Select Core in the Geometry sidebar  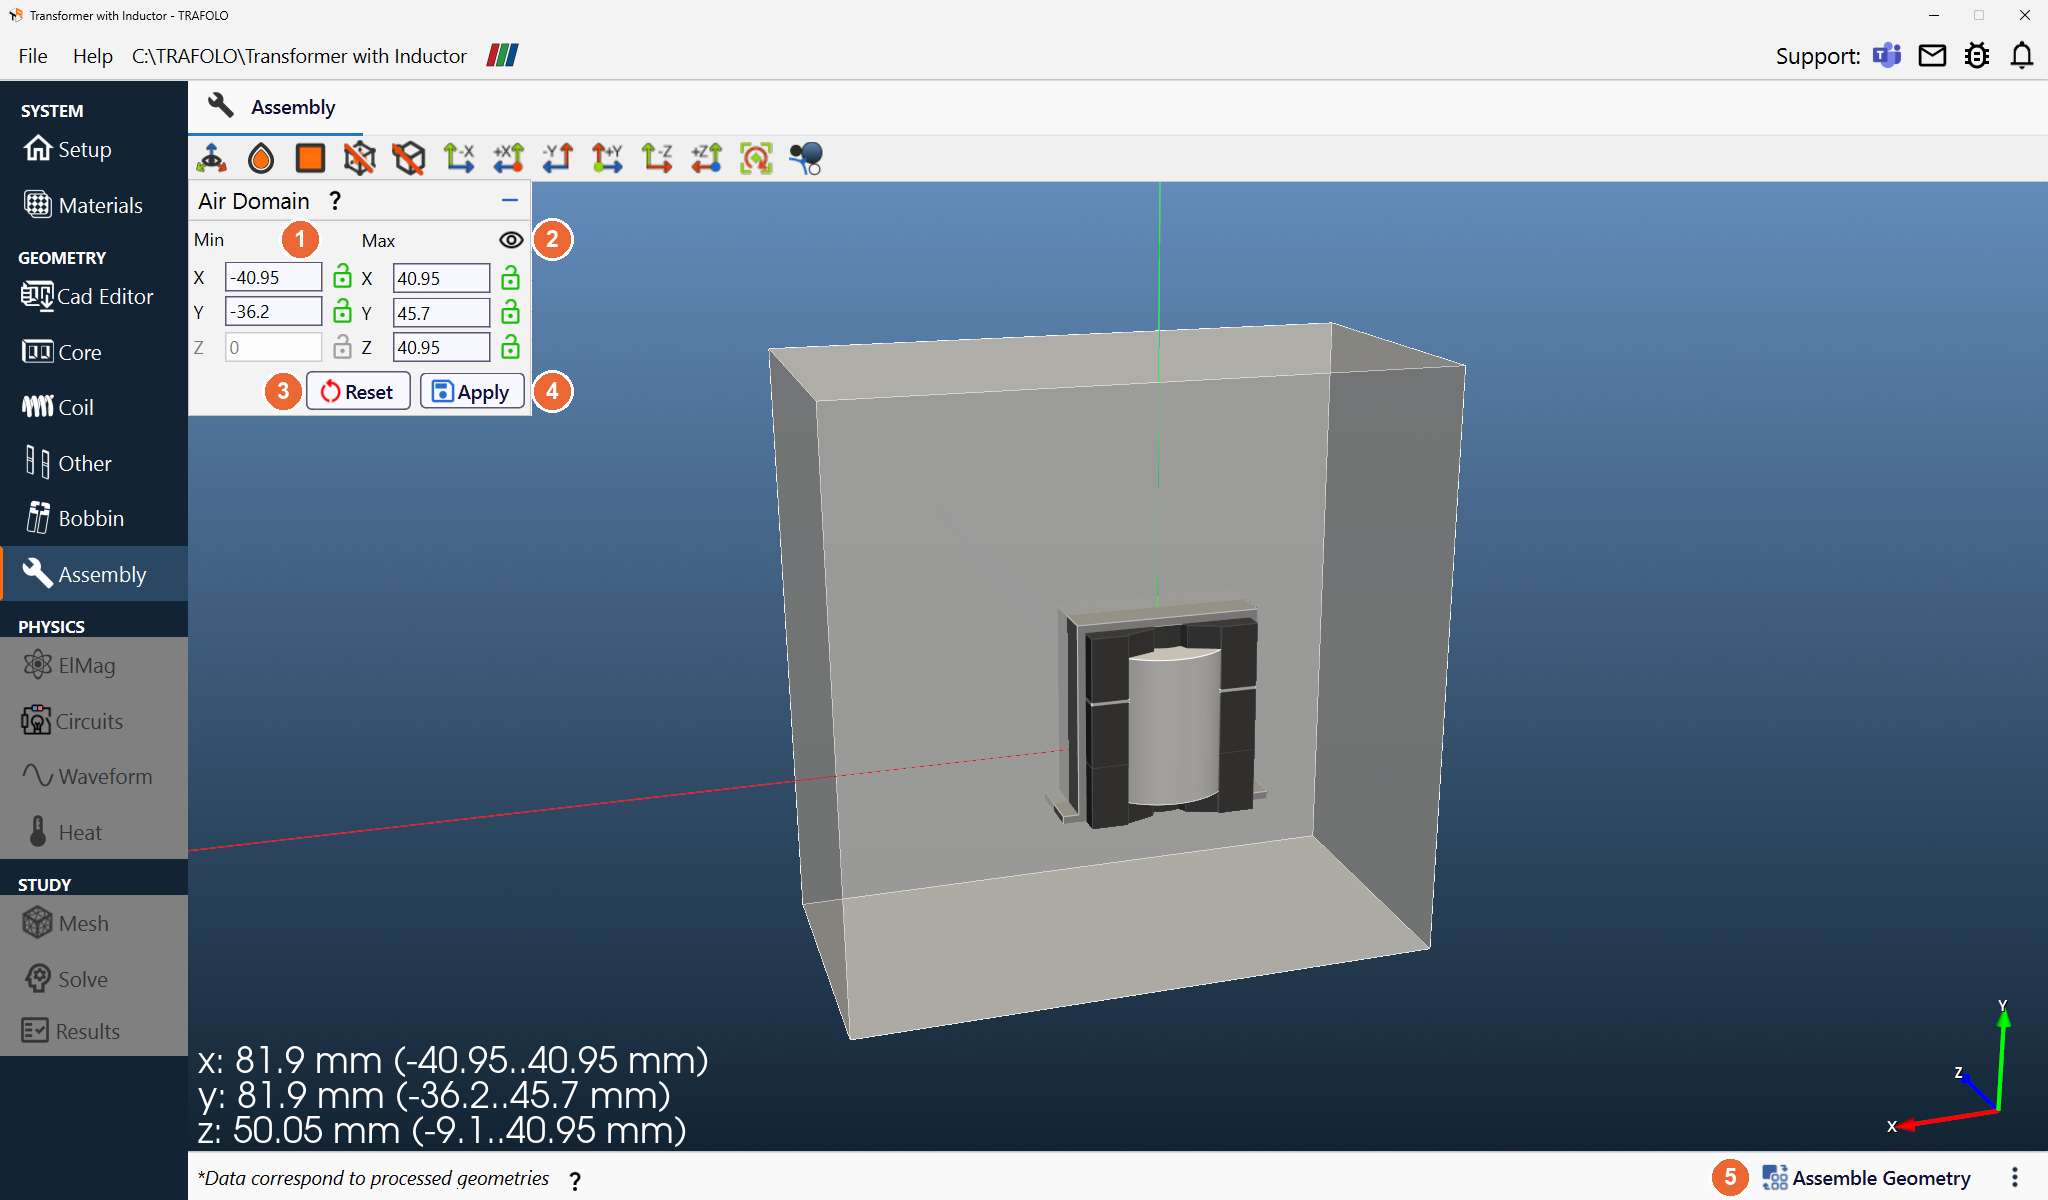point(94,352)
